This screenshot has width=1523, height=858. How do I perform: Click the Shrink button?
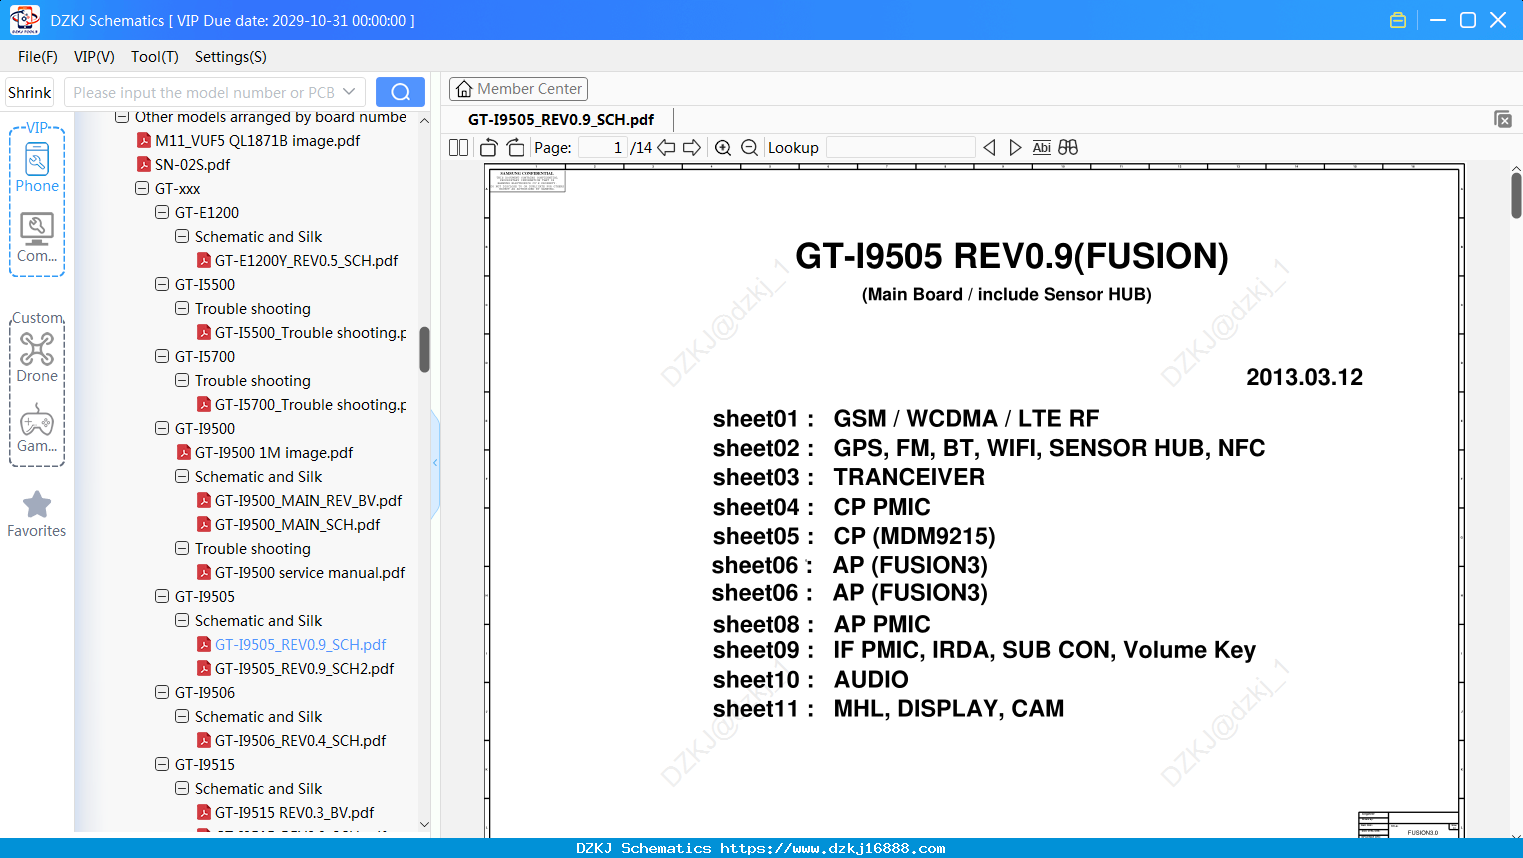click(x=29, y=92)
